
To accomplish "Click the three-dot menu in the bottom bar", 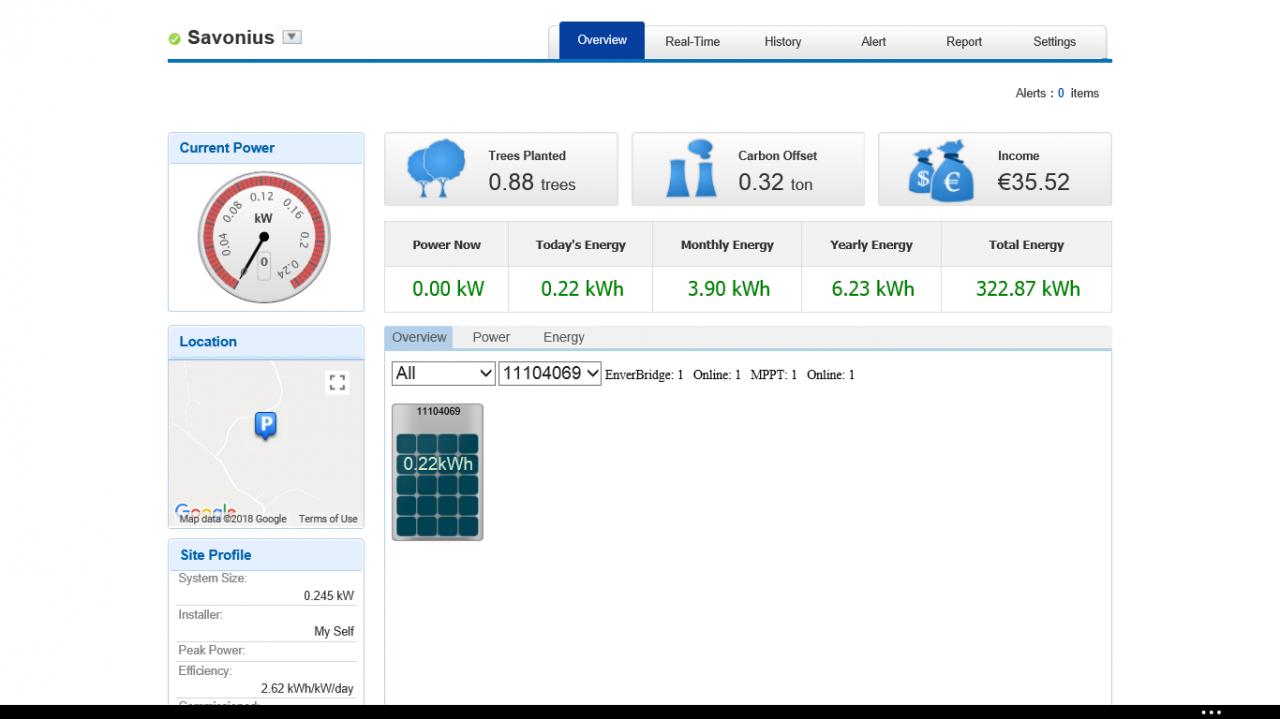I will [x=1211, y=713].
